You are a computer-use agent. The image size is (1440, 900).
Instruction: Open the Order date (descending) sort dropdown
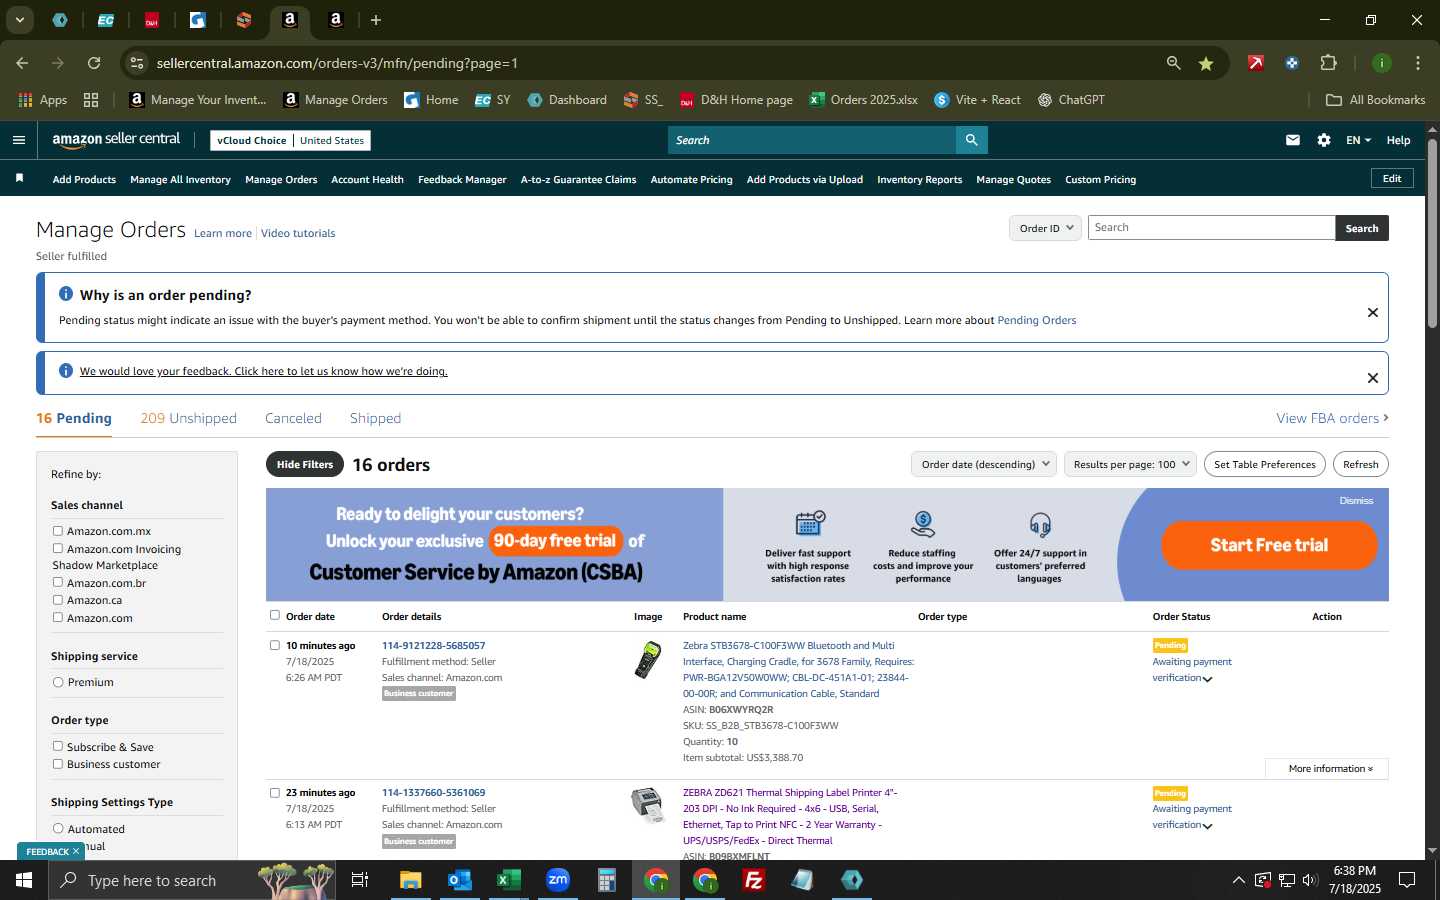pyautogui.click(x=984, y=464)
